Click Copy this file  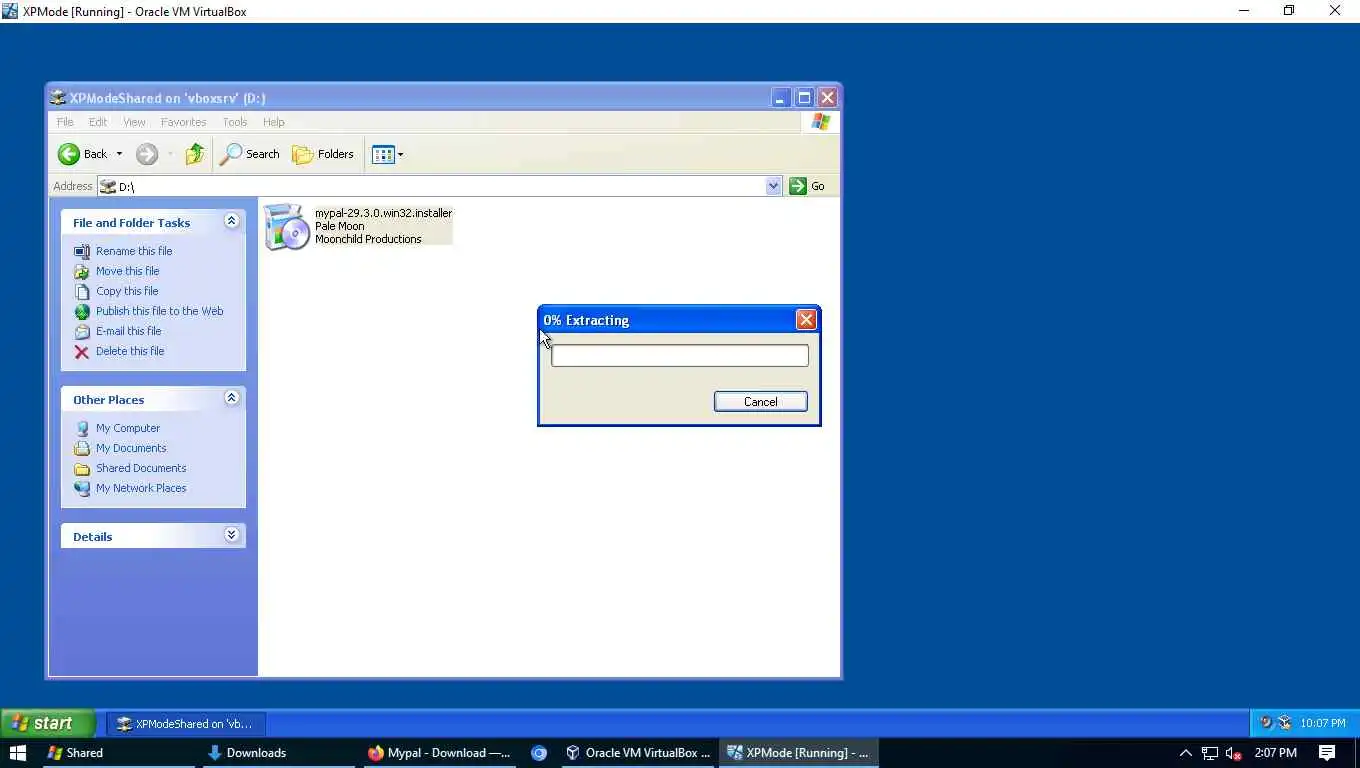[x=127, y=291]
